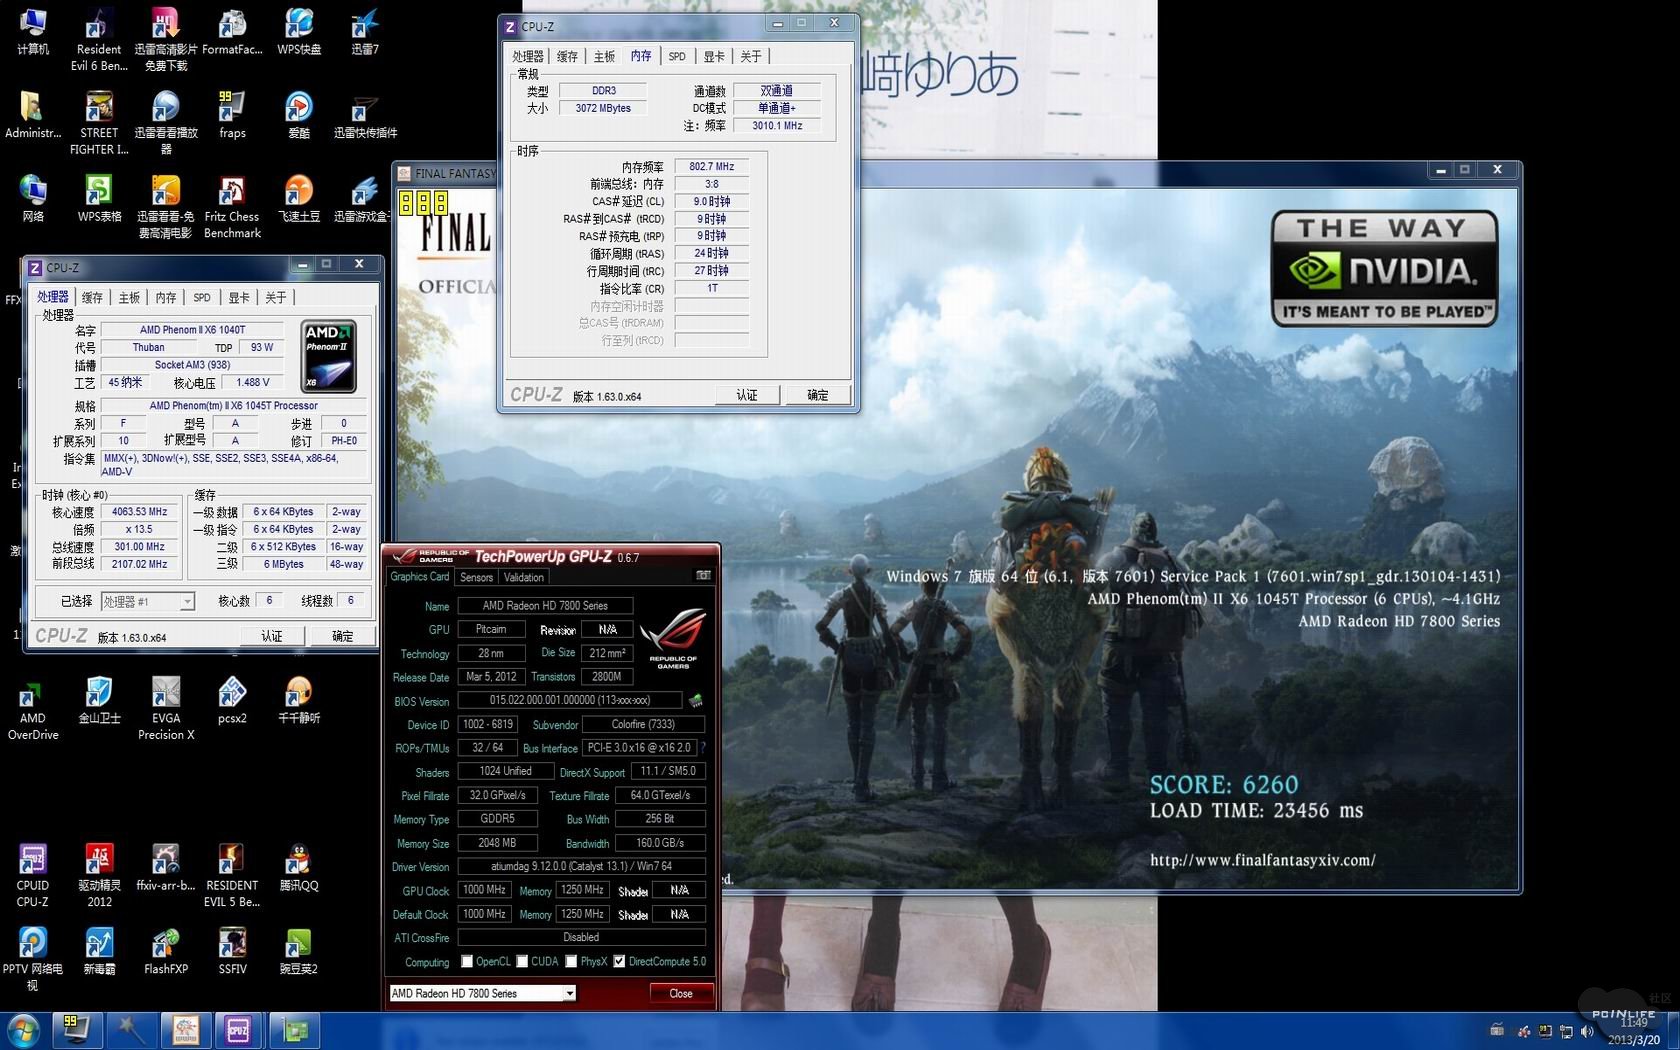This screenshot has width=1680, height=1050.
Task: Click the 802.7 MHz memory frequency field
Action: pos(711,167)
